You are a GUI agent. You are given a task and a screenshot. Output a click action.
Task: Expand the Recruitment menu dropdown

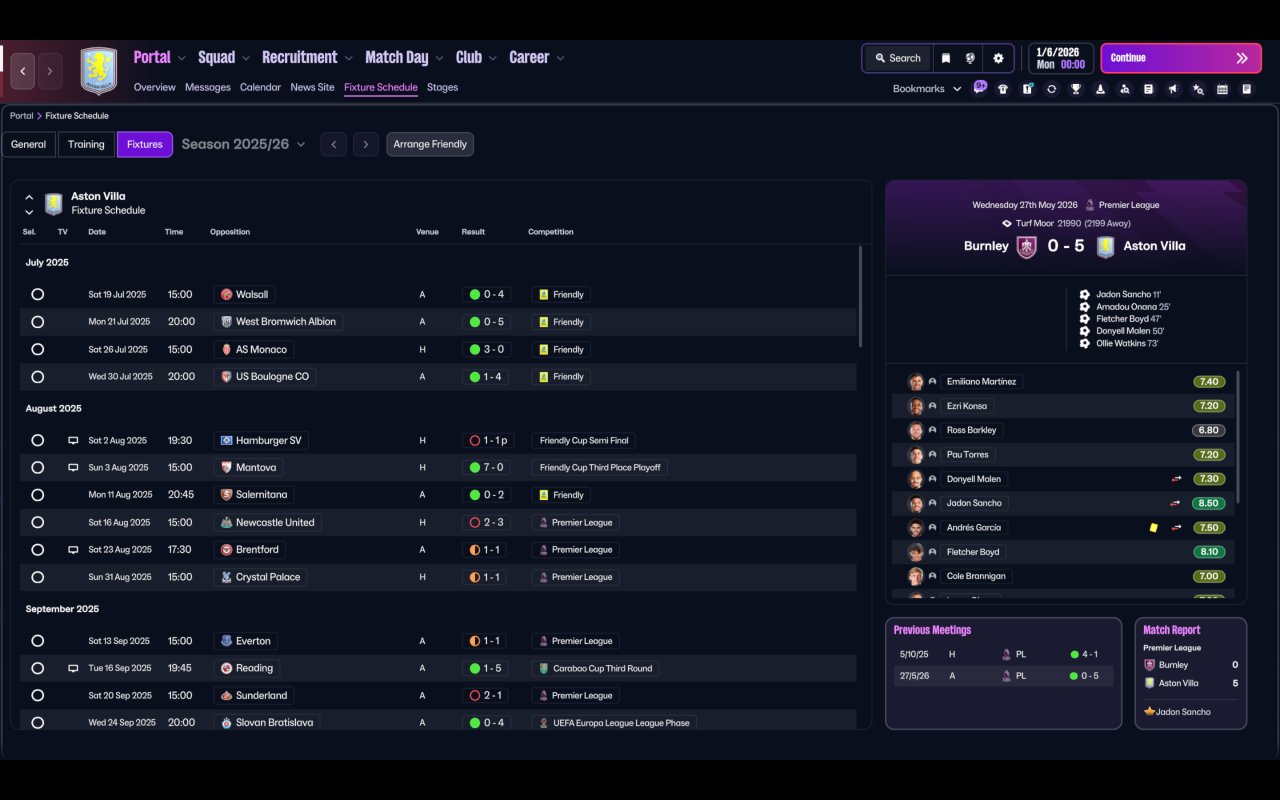pos(348,59)
